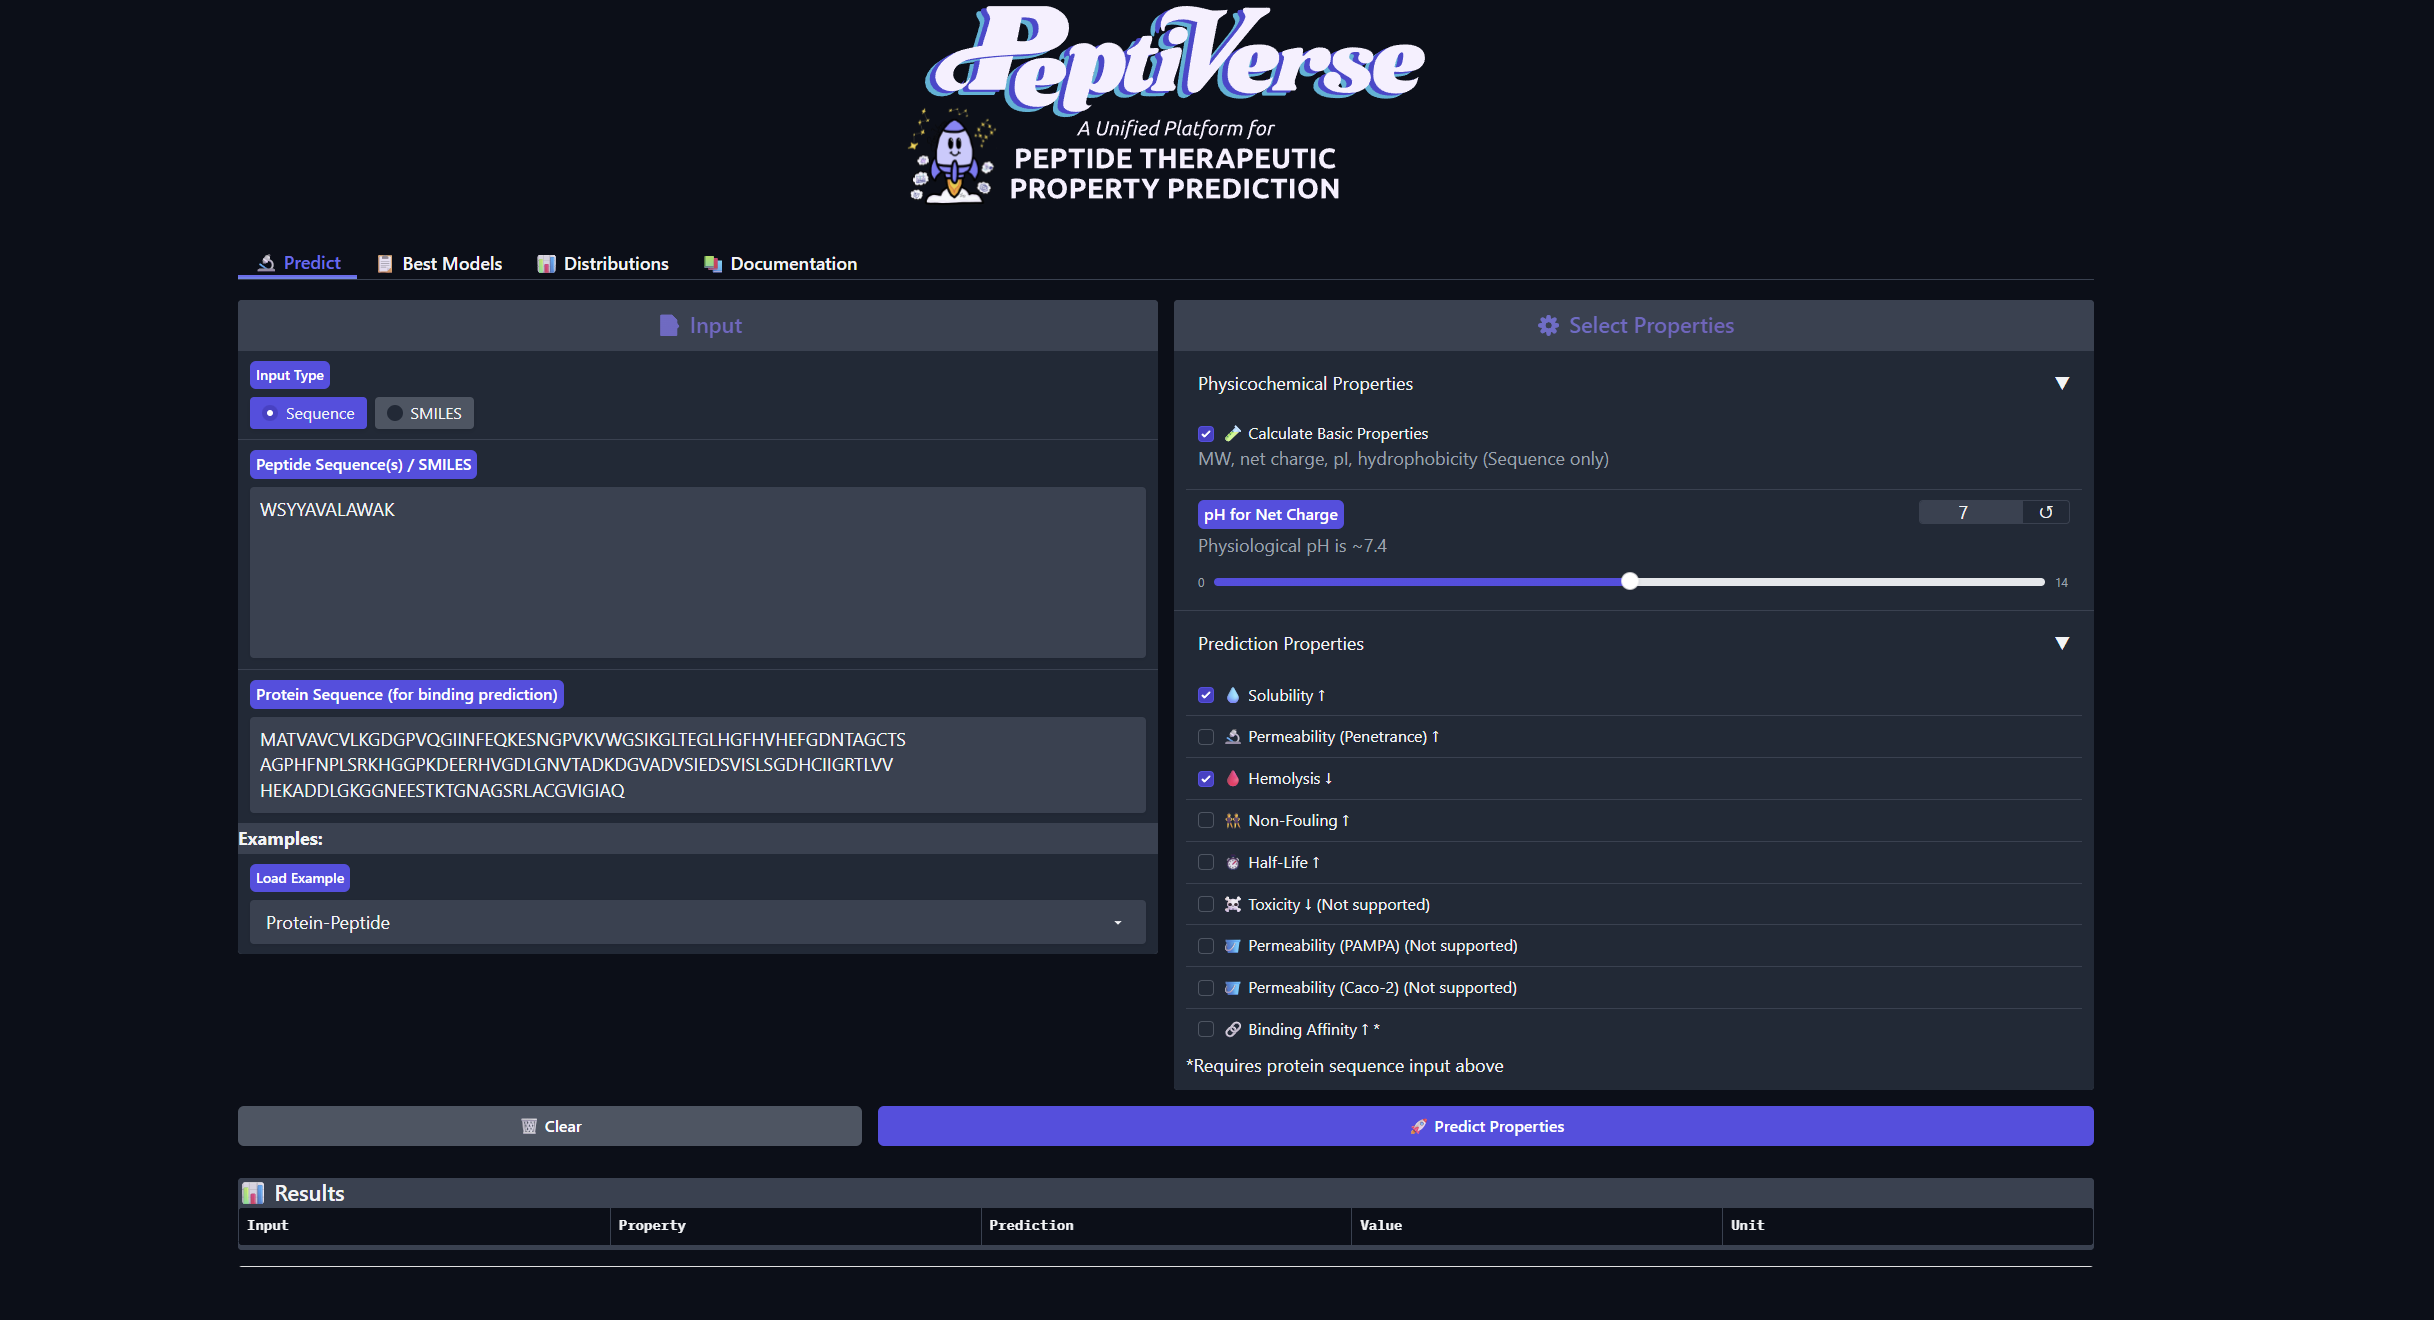Tick the Toxicity (Not supported) checkbox
2434x1320 pixels.
click(1206, 904)
